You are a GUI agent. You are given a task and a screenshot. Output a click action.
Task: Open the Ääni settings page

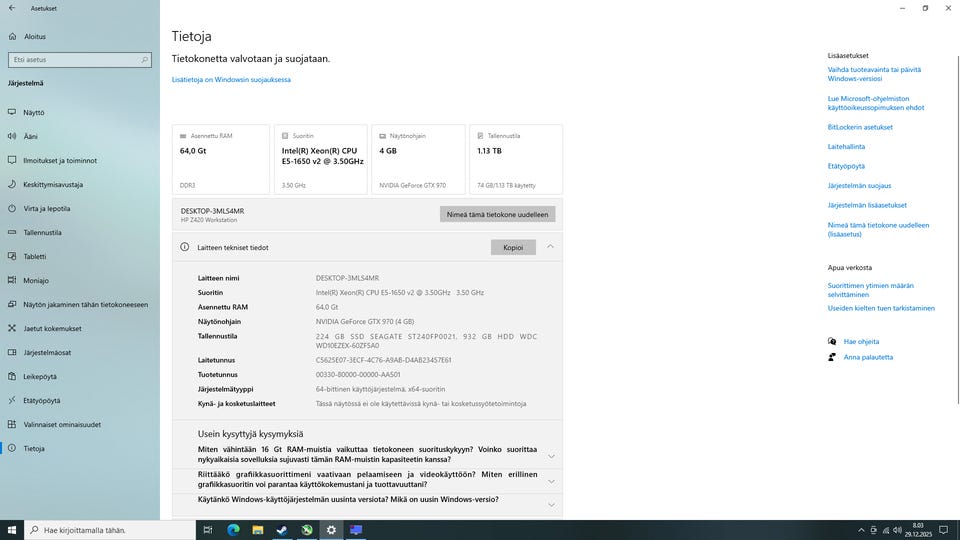[31, 137]
